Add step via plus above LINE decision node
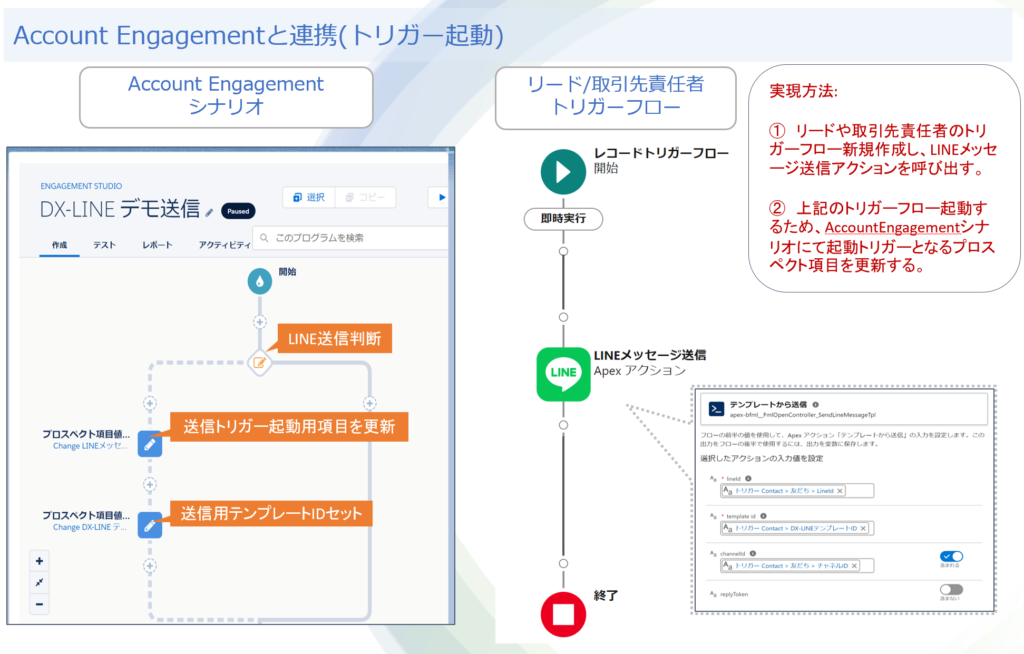This screenshot has width=1024, height=654. (x=260, y=322)
